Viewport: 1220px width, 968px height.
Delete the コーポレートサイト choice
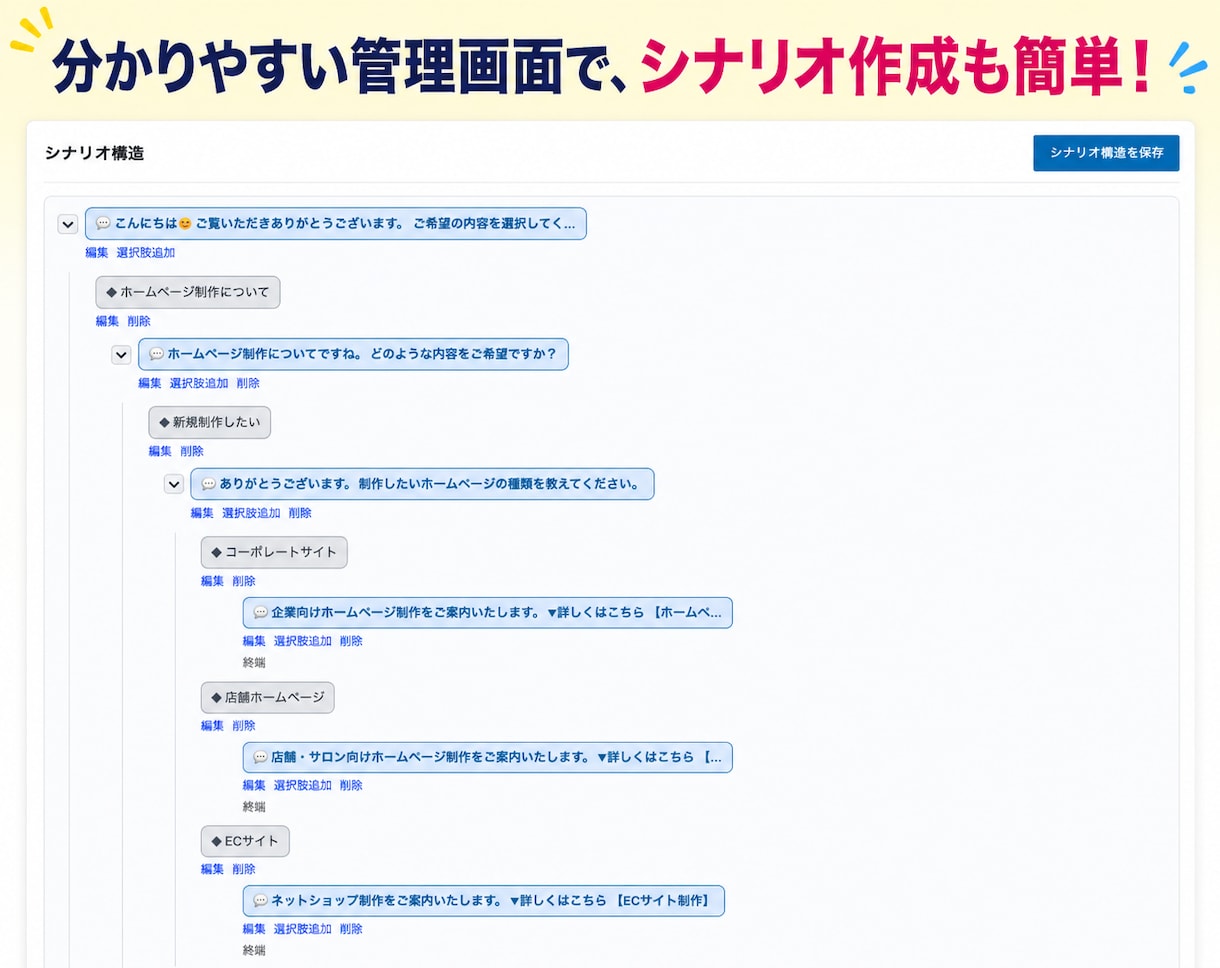pos(244,581)
